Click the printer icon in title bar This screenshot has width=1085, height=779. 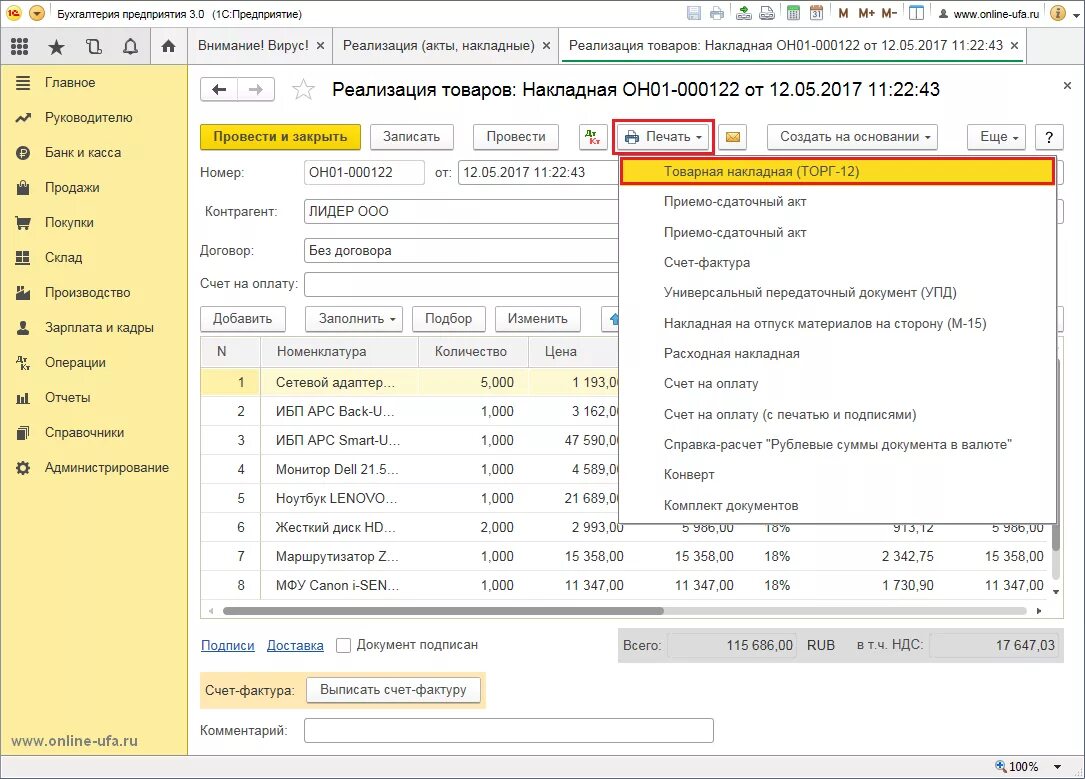click(x=718, y=13)
